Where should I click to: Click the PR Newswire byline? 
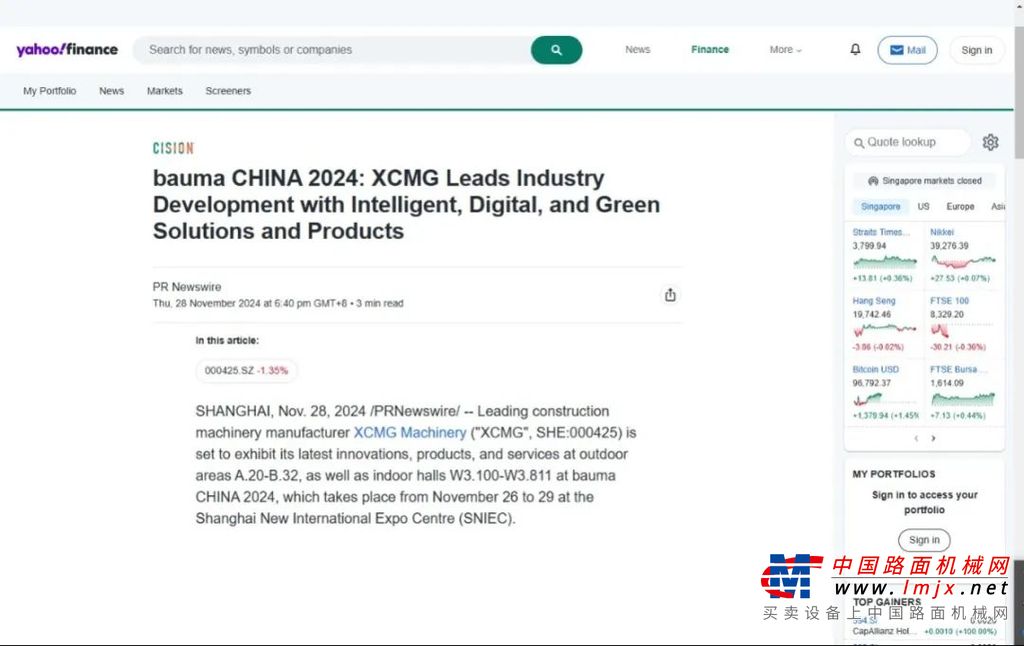coord(187,287)
